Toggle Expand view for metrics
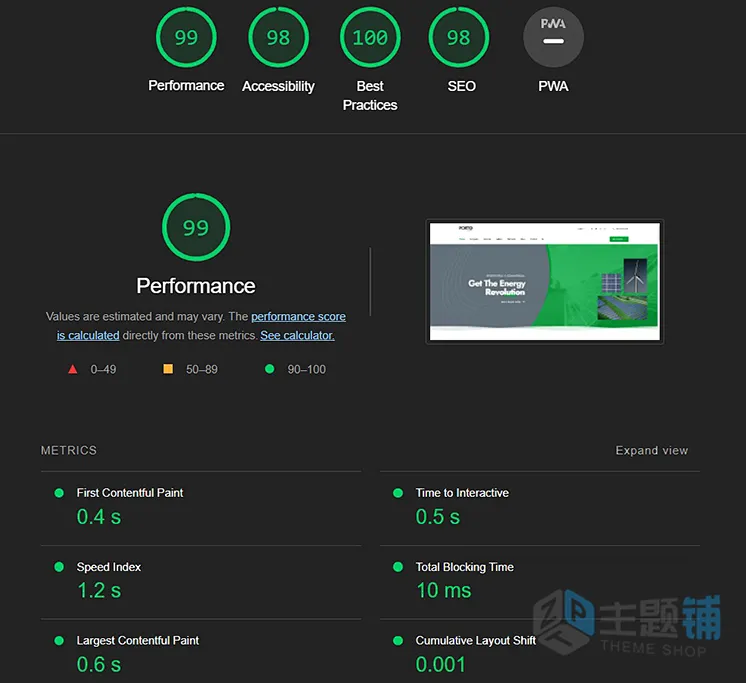This screenshot has width=746, height=683. point(652,450)
